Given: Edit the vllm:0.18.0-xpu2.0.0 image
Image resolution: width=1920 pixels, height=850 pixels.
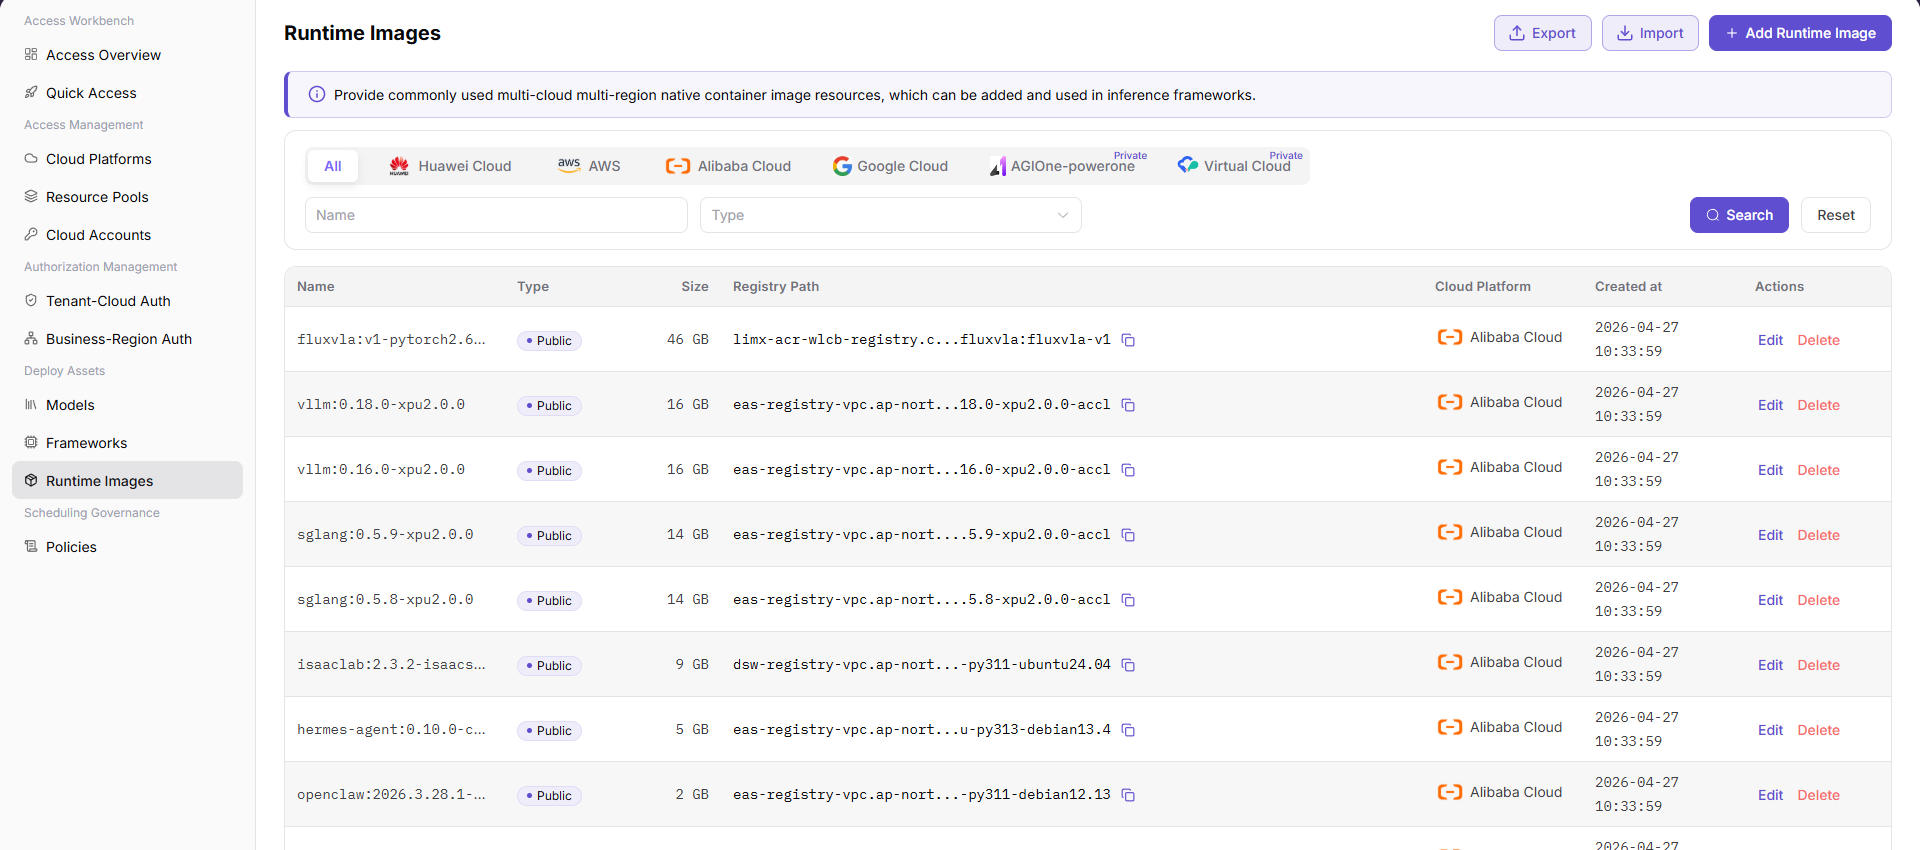Looking at the screenshot, I should (1770, 405).
